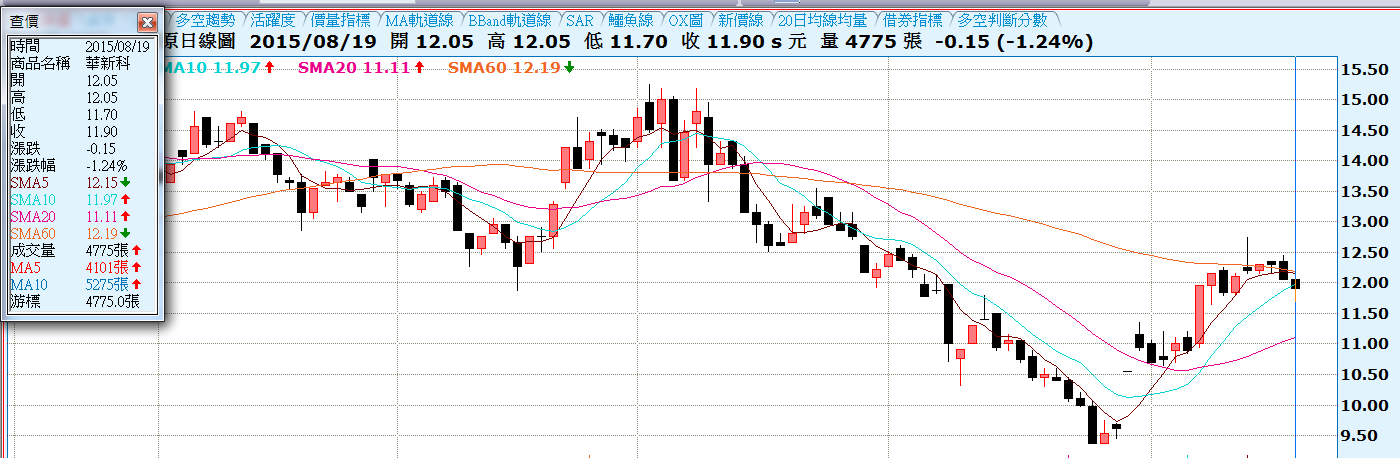This screenshot has width=1400, height=458.
Task: Open the 活躍度 tab
Action: tap(271, 20)
